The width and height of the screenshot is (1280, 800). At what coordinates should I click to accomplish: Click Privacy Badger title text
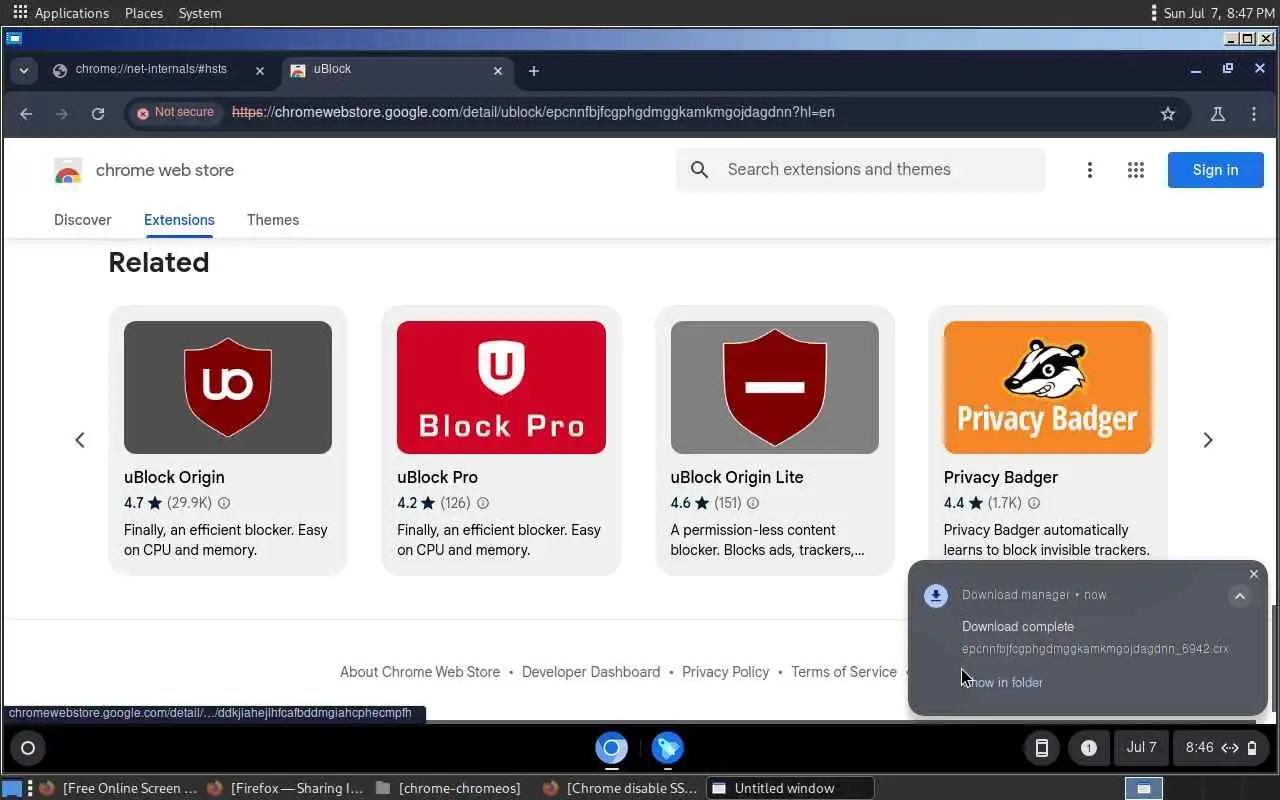pyautogui.click(x=1000, y=477)
